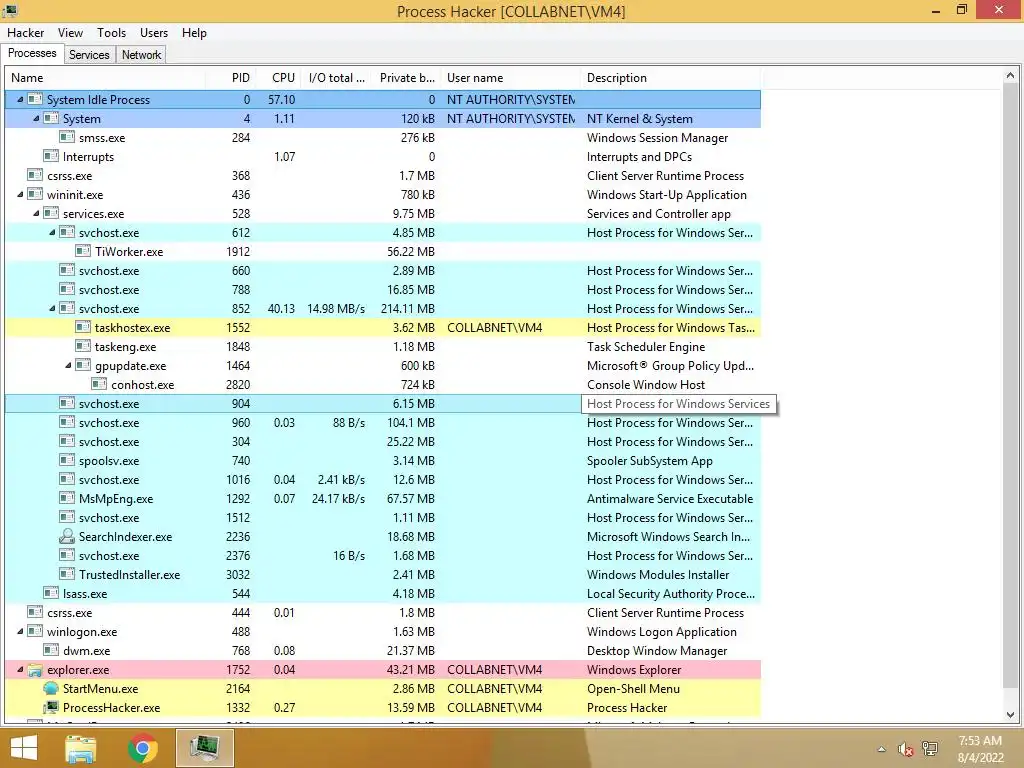Click the Process Hacker title bar icon
The height and width of the screenshot is (768, 1024).
10,10
